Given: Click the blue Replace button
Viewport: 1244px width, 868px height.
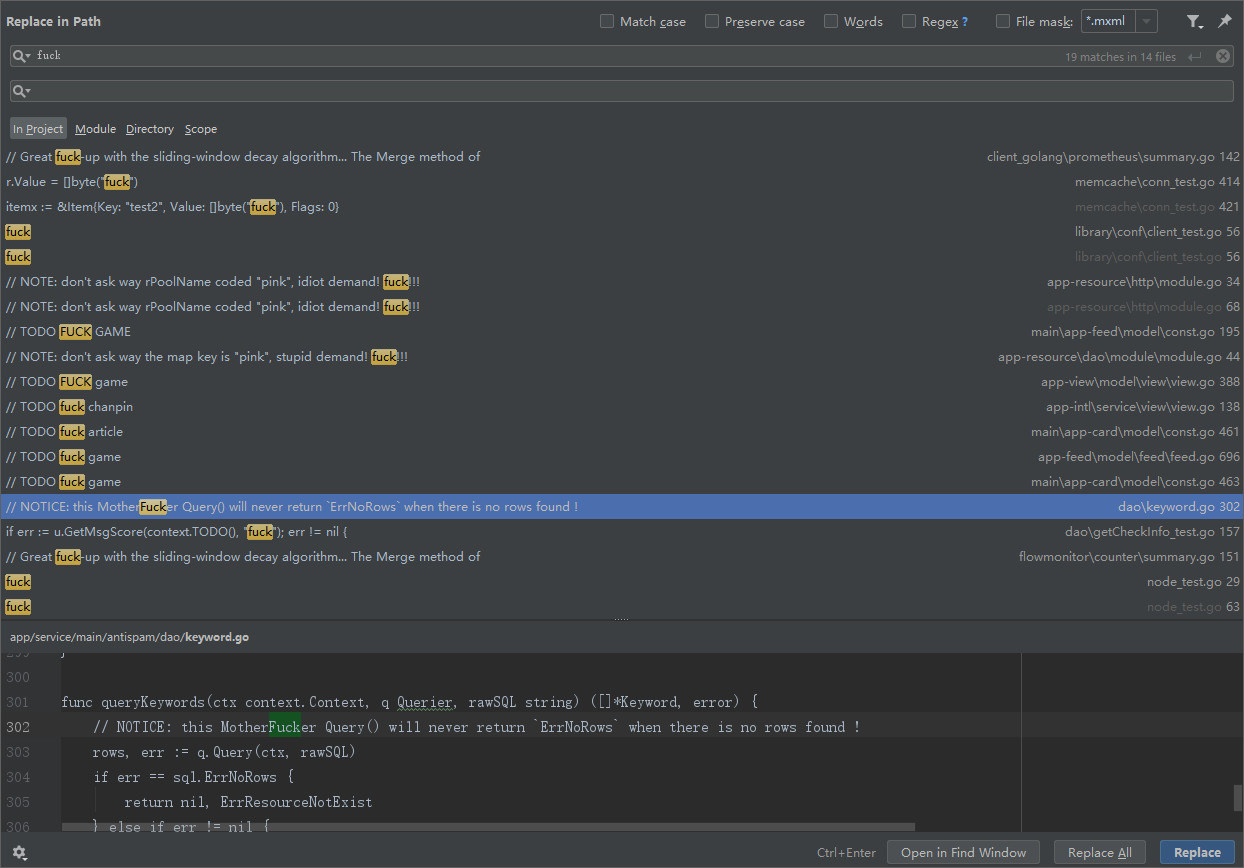Looking at the screenshot, I should coord(1197,853).
